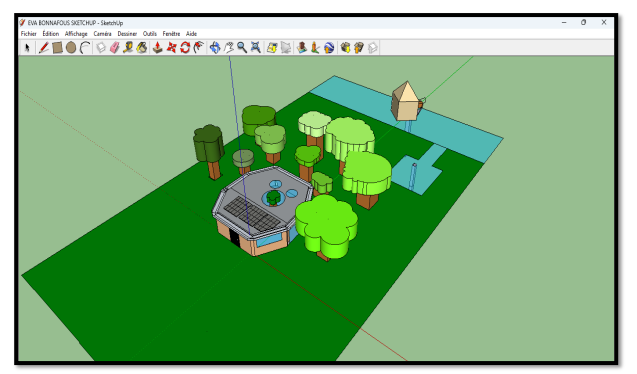Open the Caméra menu
Screen dimensions: 637x374
tap(102, 34)
